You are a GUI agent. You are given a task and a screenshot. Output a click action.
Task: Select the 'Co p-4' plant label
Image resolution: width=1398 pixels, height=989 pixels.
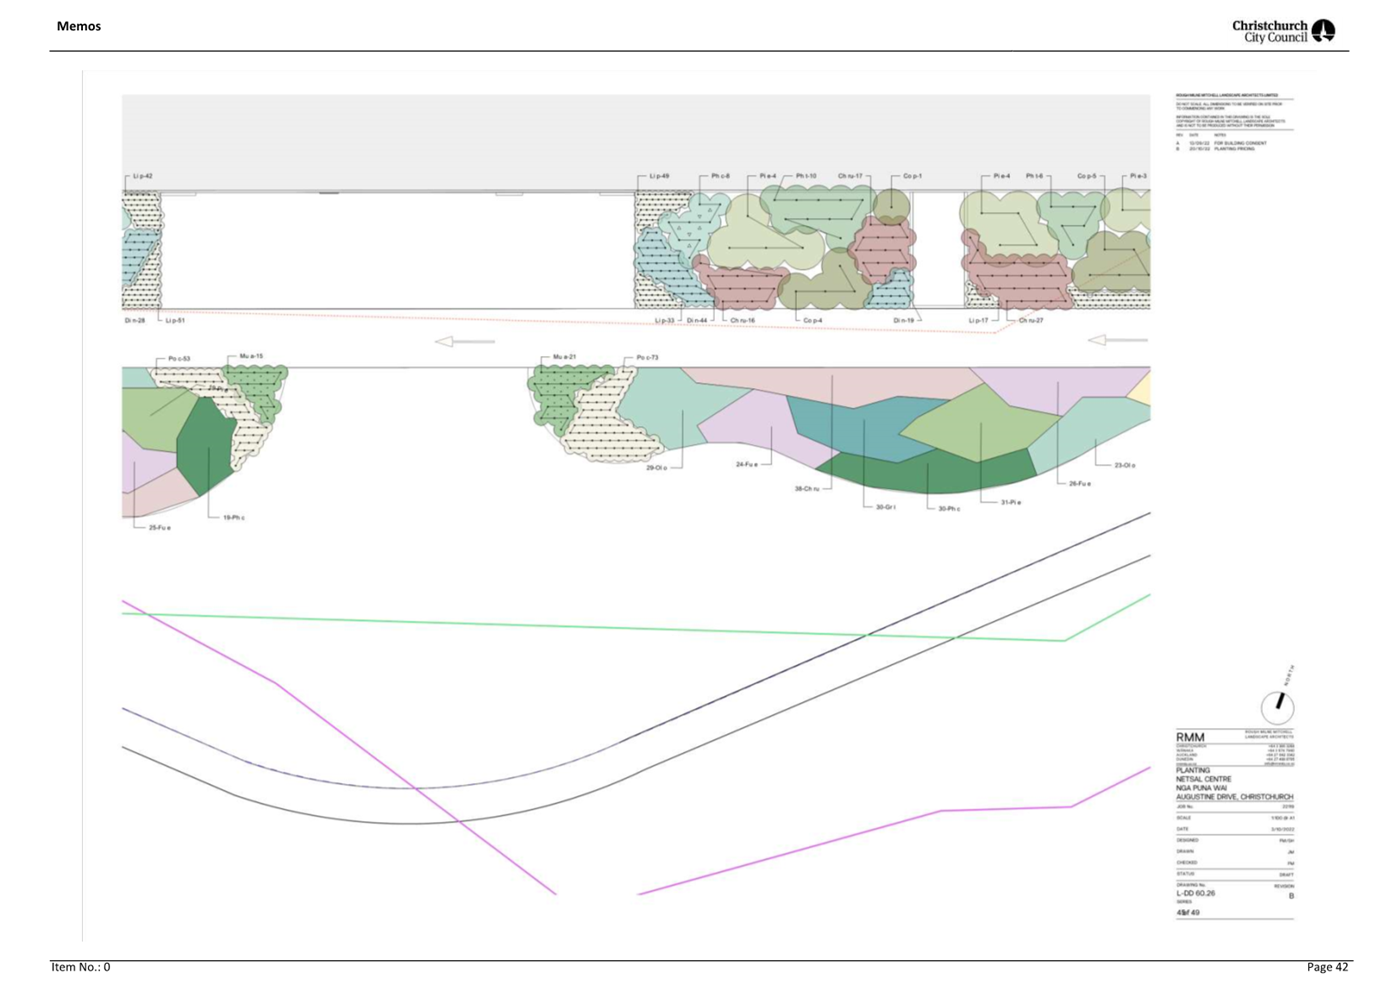click(x=812, y=321)
